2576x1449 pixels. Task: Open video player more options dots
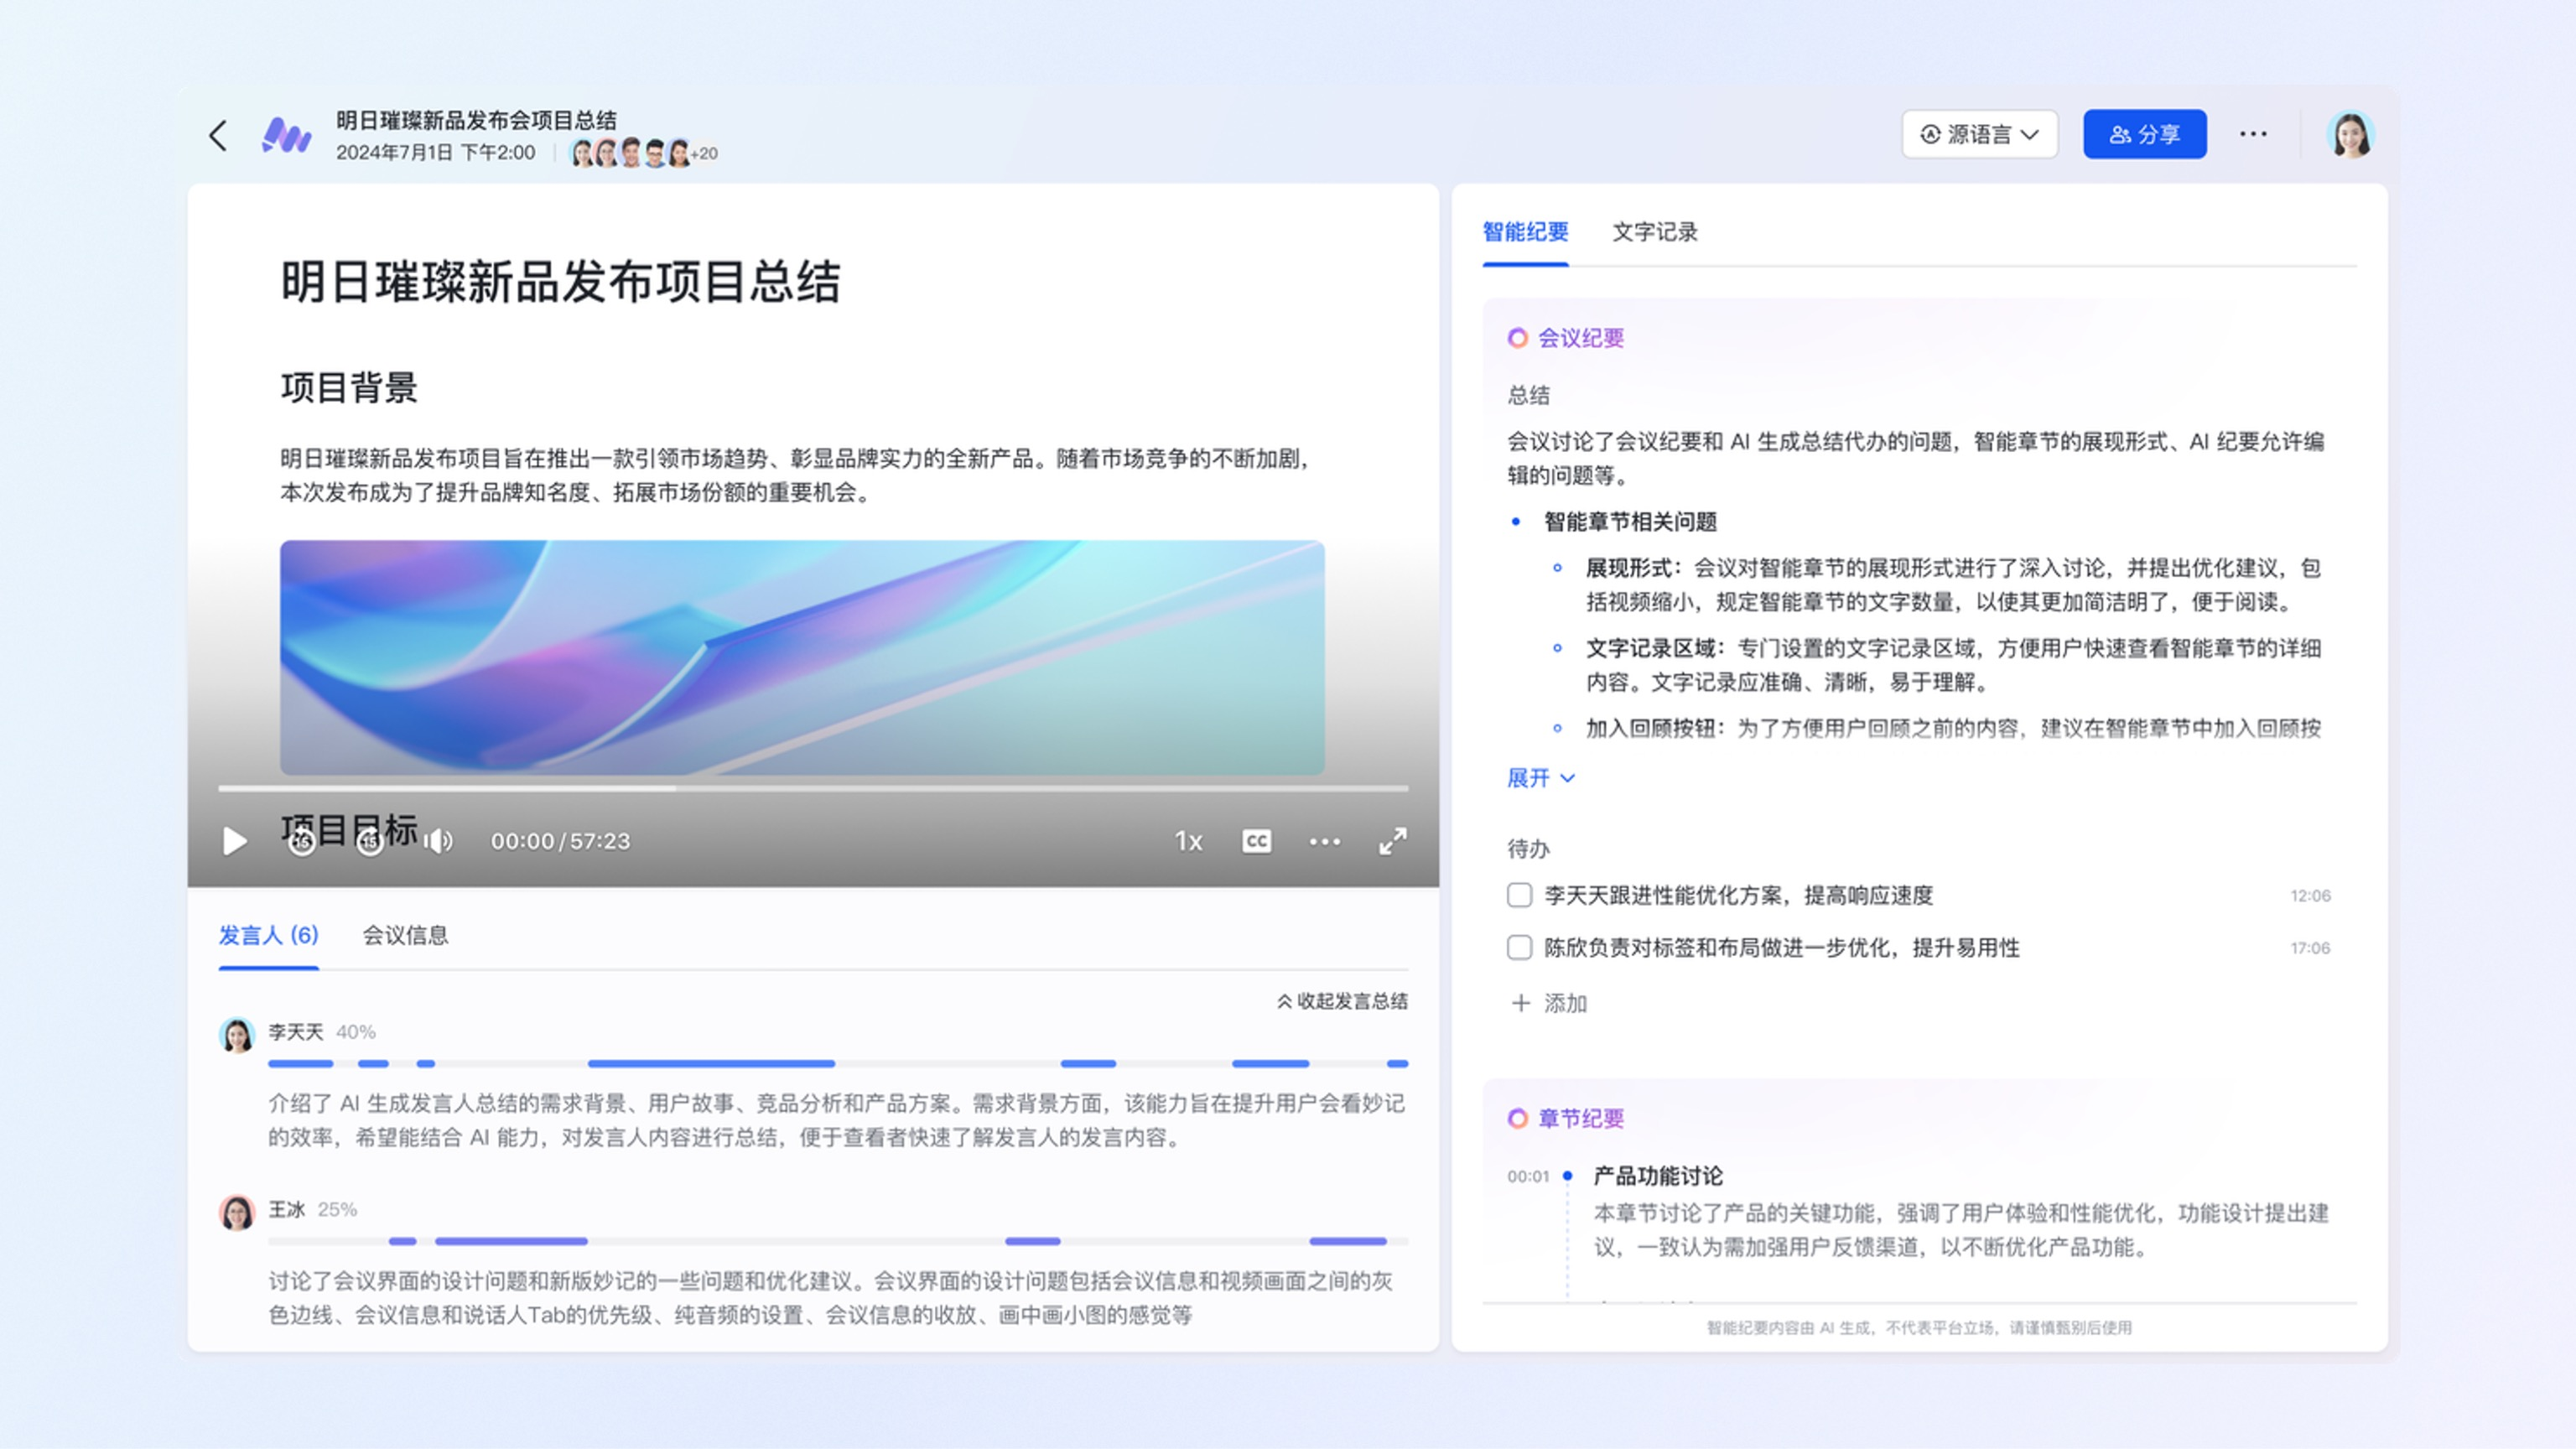coord(1324,841)
